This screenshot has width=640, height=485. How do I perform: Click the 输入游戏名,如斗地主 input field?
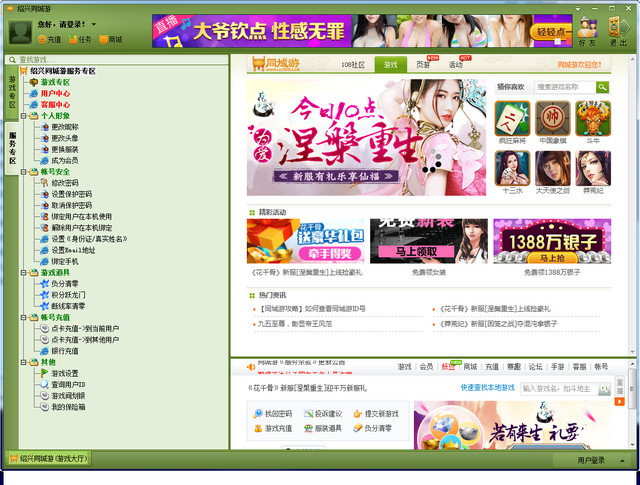560,389
